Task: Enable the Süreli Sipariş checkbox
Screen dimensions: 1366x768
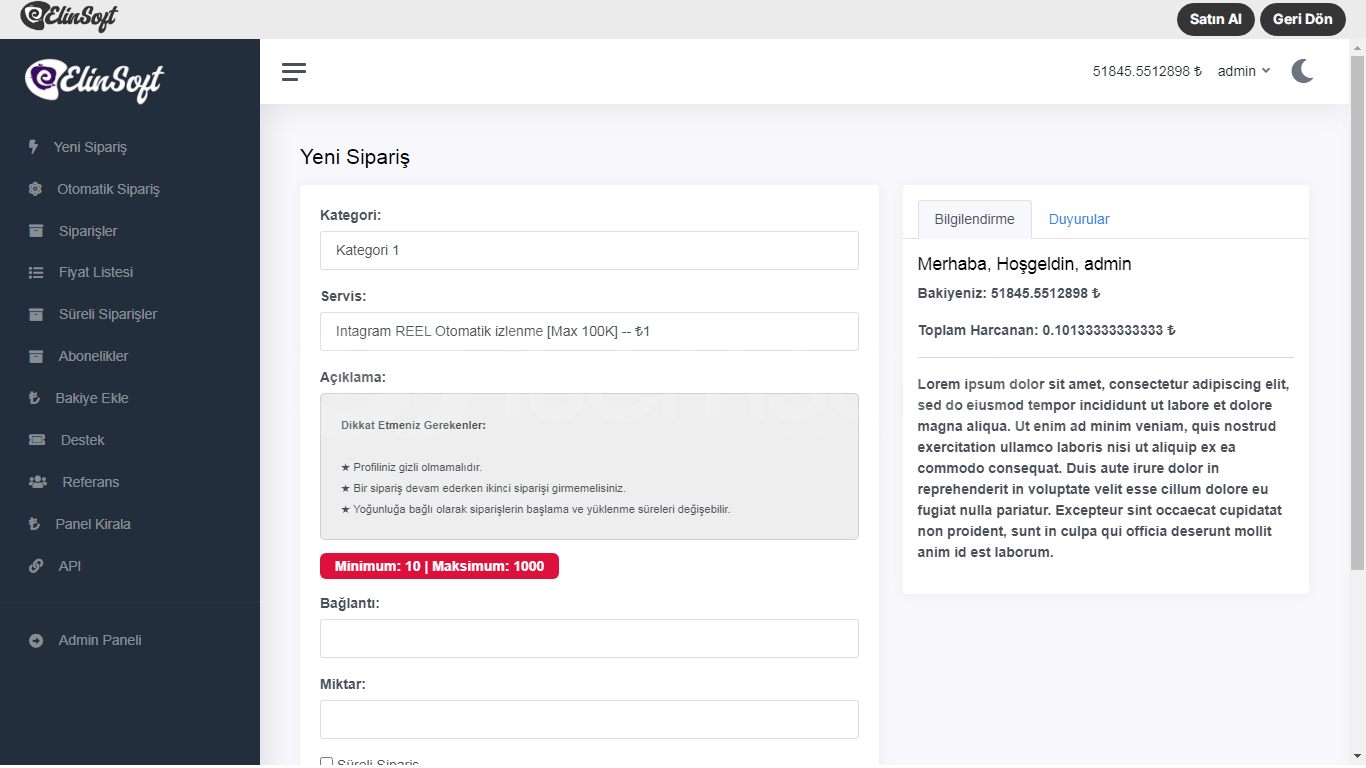Action: tap(326, 762)
